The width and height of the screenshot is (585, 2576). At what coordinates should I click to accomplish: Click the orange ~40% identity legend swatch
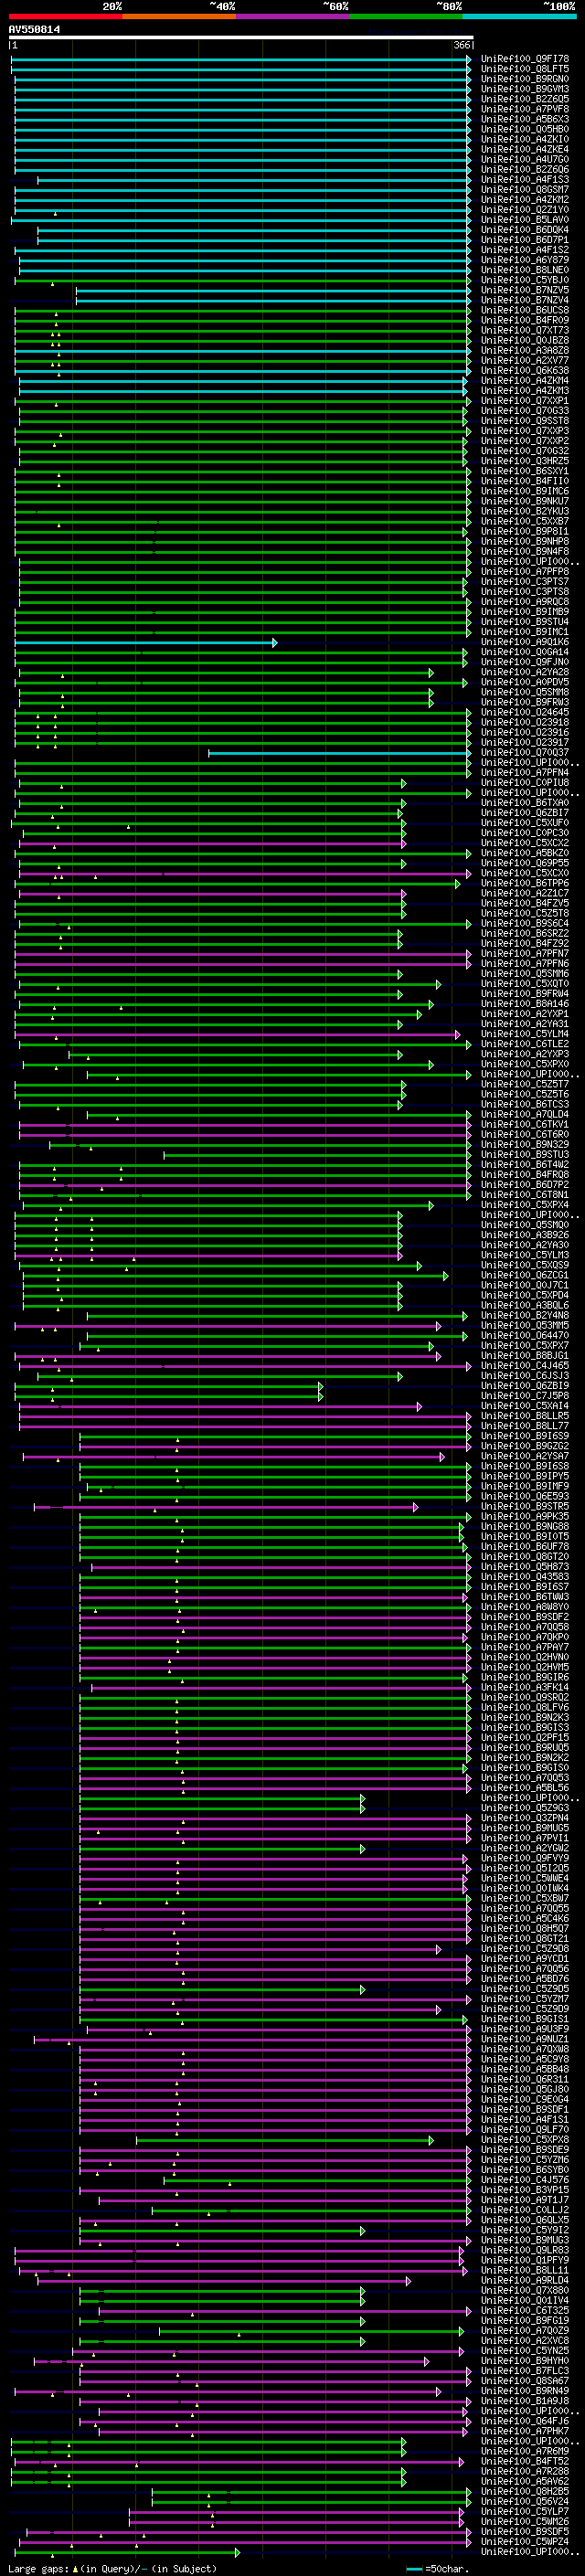[x=179, y=16]
